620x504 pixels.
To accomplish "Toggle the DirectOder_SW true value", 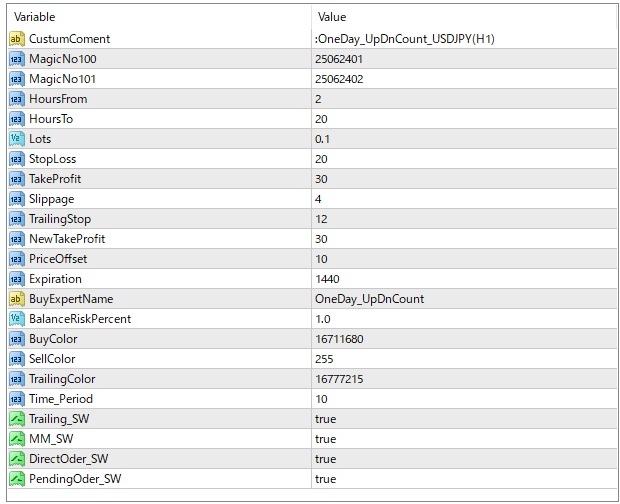I will [326, 459].
